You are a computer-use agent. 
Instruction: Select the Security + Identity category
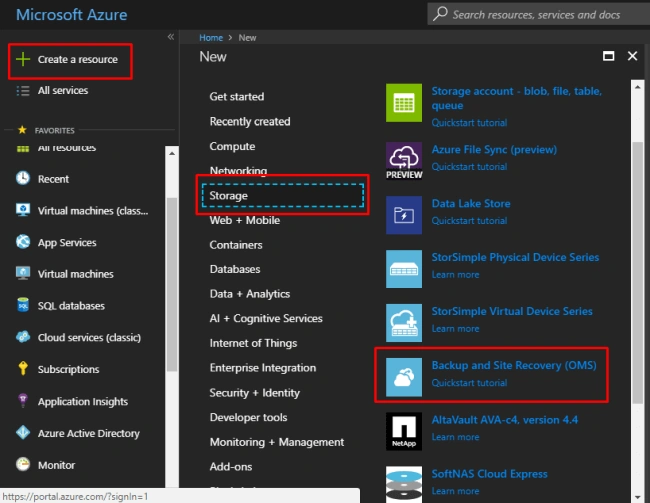[x=255, y=393]
